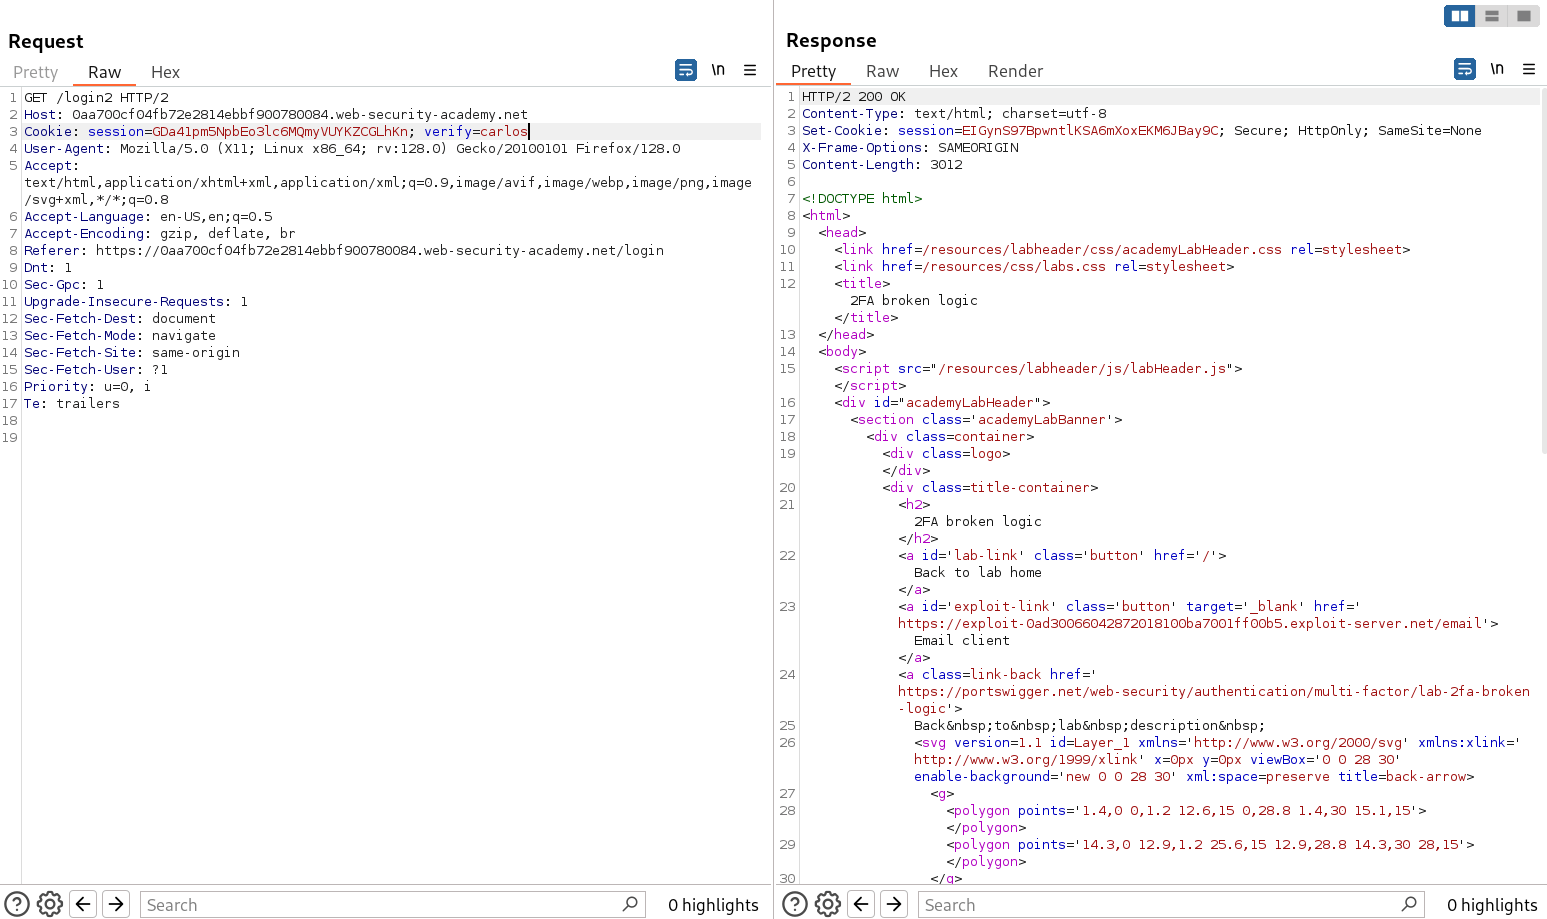Go to next match in Response
The width and height of the screenshot is (1547, 919).
click(x=894, y=904)
